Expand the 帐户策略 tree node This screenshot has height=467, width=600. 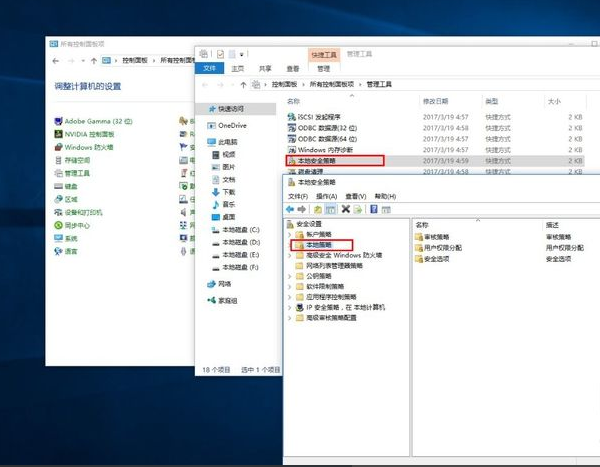pos(289,234)
